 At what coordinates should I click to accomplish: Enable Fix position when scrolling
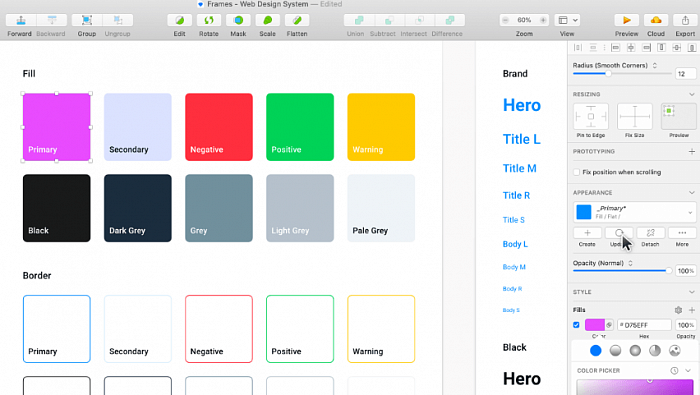(576, 172)
